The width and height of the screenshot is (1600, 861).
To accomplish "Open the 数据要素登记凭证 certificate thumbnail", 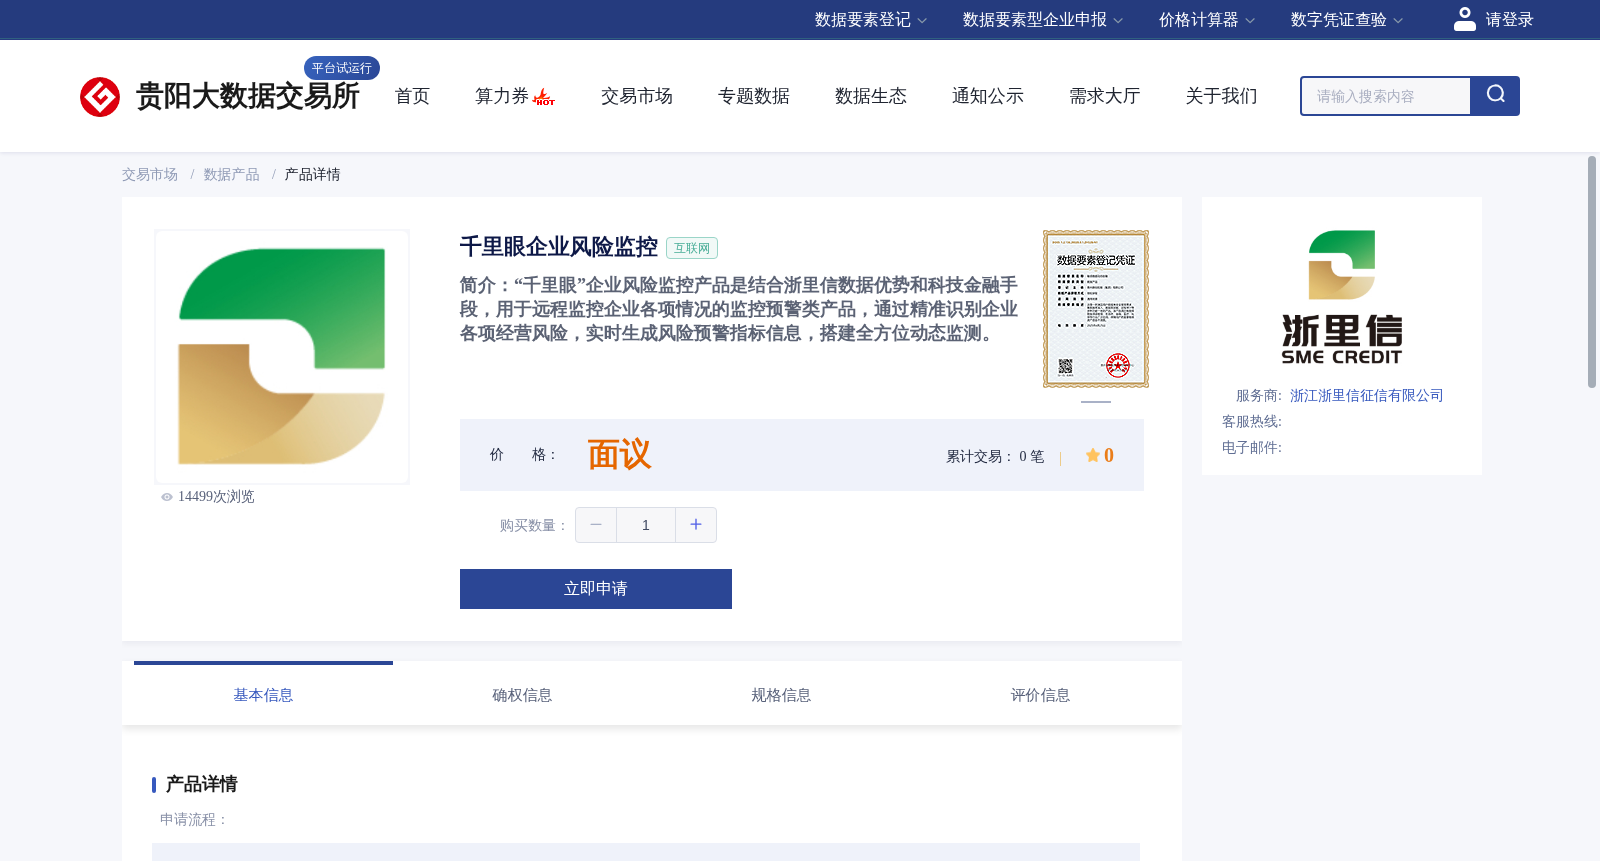I will [1096, 309].
